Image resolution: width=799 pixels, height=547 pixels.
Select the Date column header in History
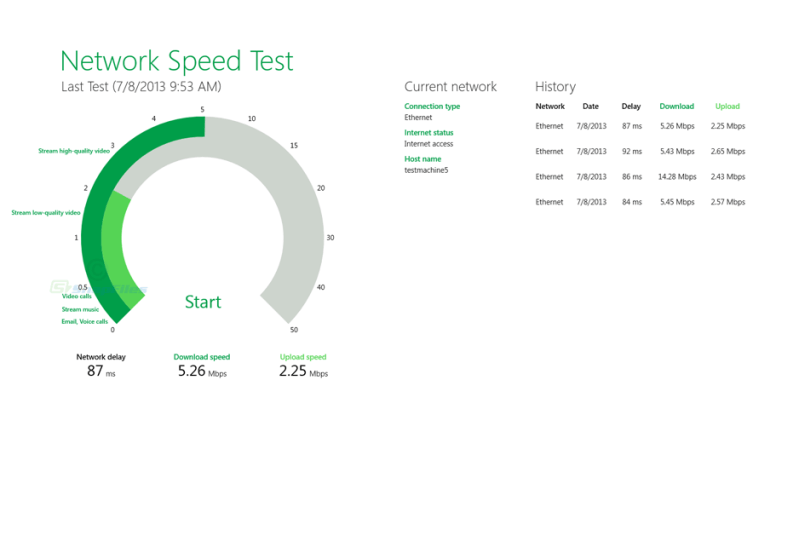pos(591,106)
